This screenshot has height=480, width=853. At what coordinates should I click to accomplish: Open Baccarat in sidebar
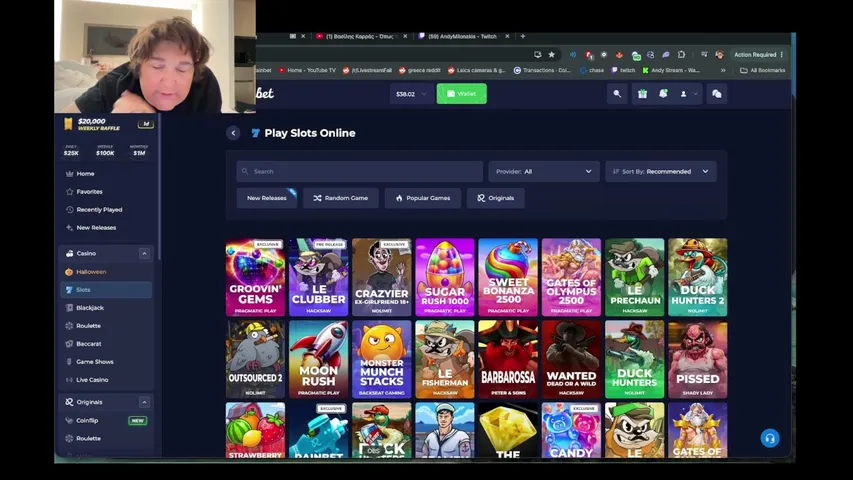pos(89,343)
